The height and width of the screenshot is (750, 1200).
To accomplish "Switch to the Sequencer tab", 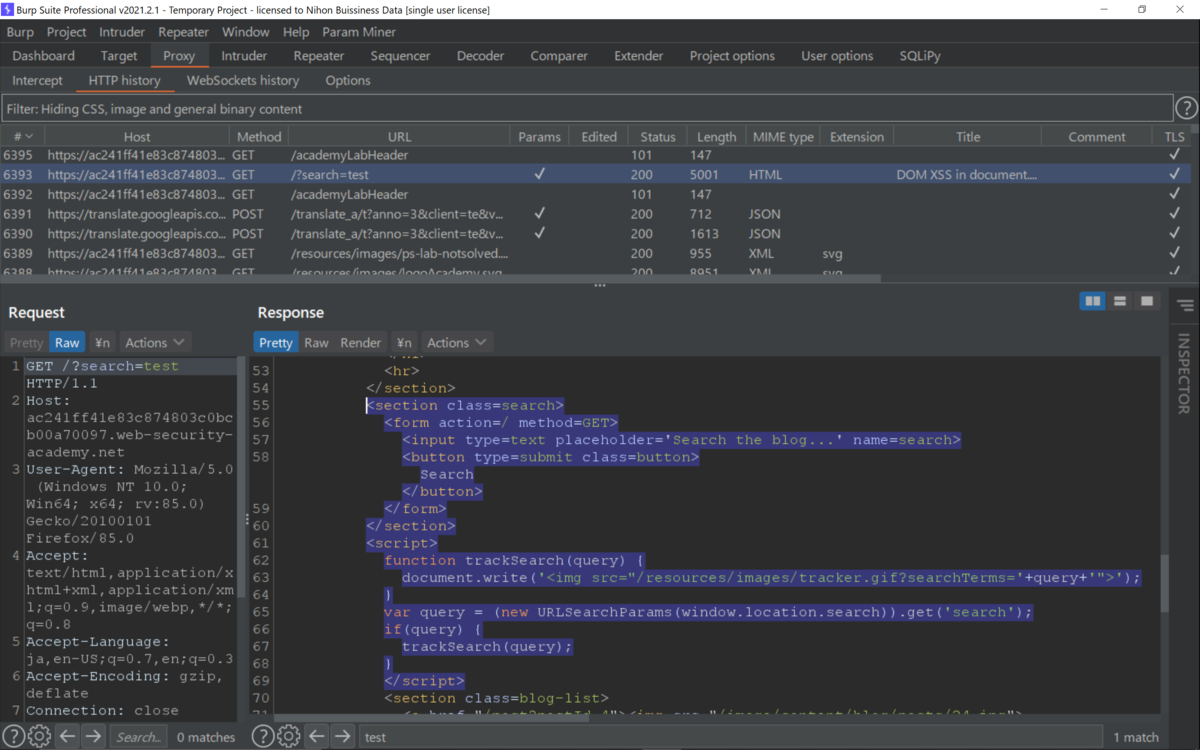I will coord(400,55).
